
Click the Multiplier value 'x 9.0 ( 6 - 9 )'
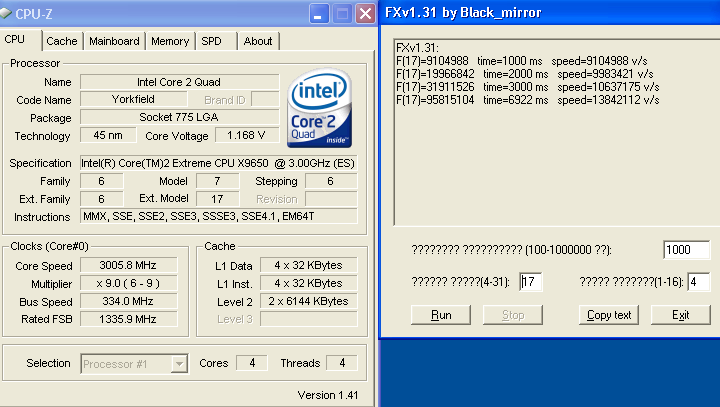click(x=129, y=283)
